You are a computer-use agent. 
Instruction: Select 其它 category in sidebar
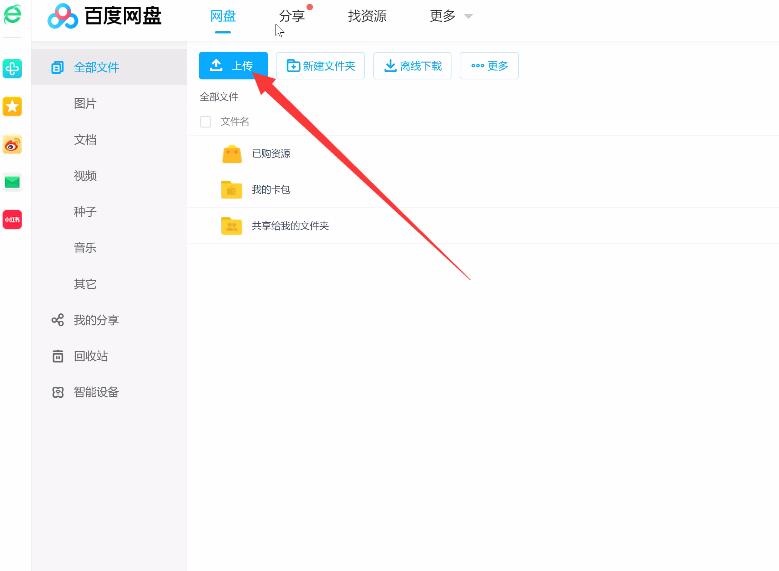pos(85,284)
